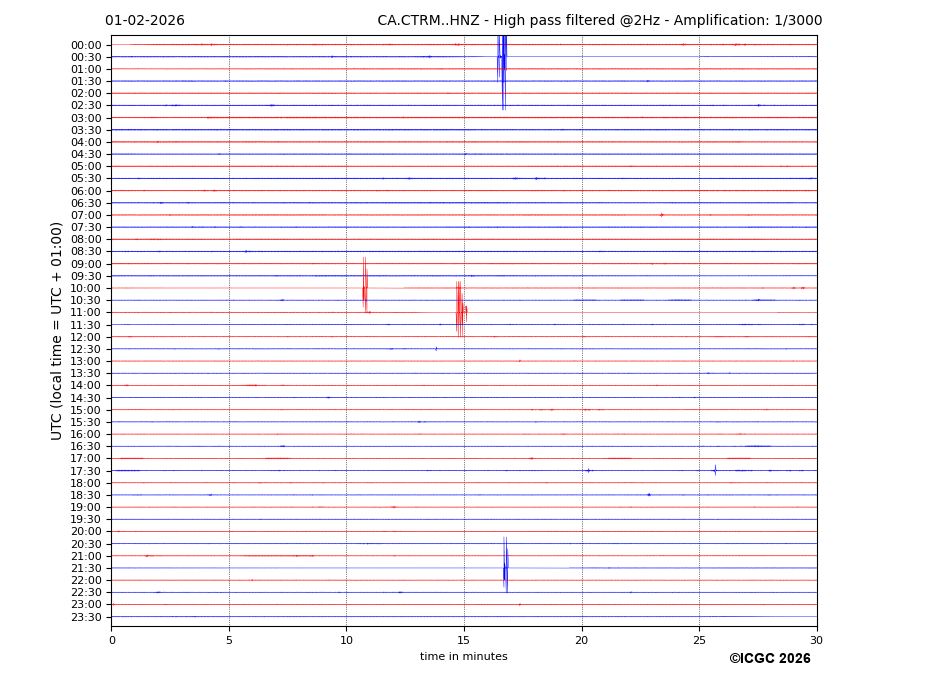927x696 pixels.
Task: Click the x-axis tick label 30
Action: [816, 640]
